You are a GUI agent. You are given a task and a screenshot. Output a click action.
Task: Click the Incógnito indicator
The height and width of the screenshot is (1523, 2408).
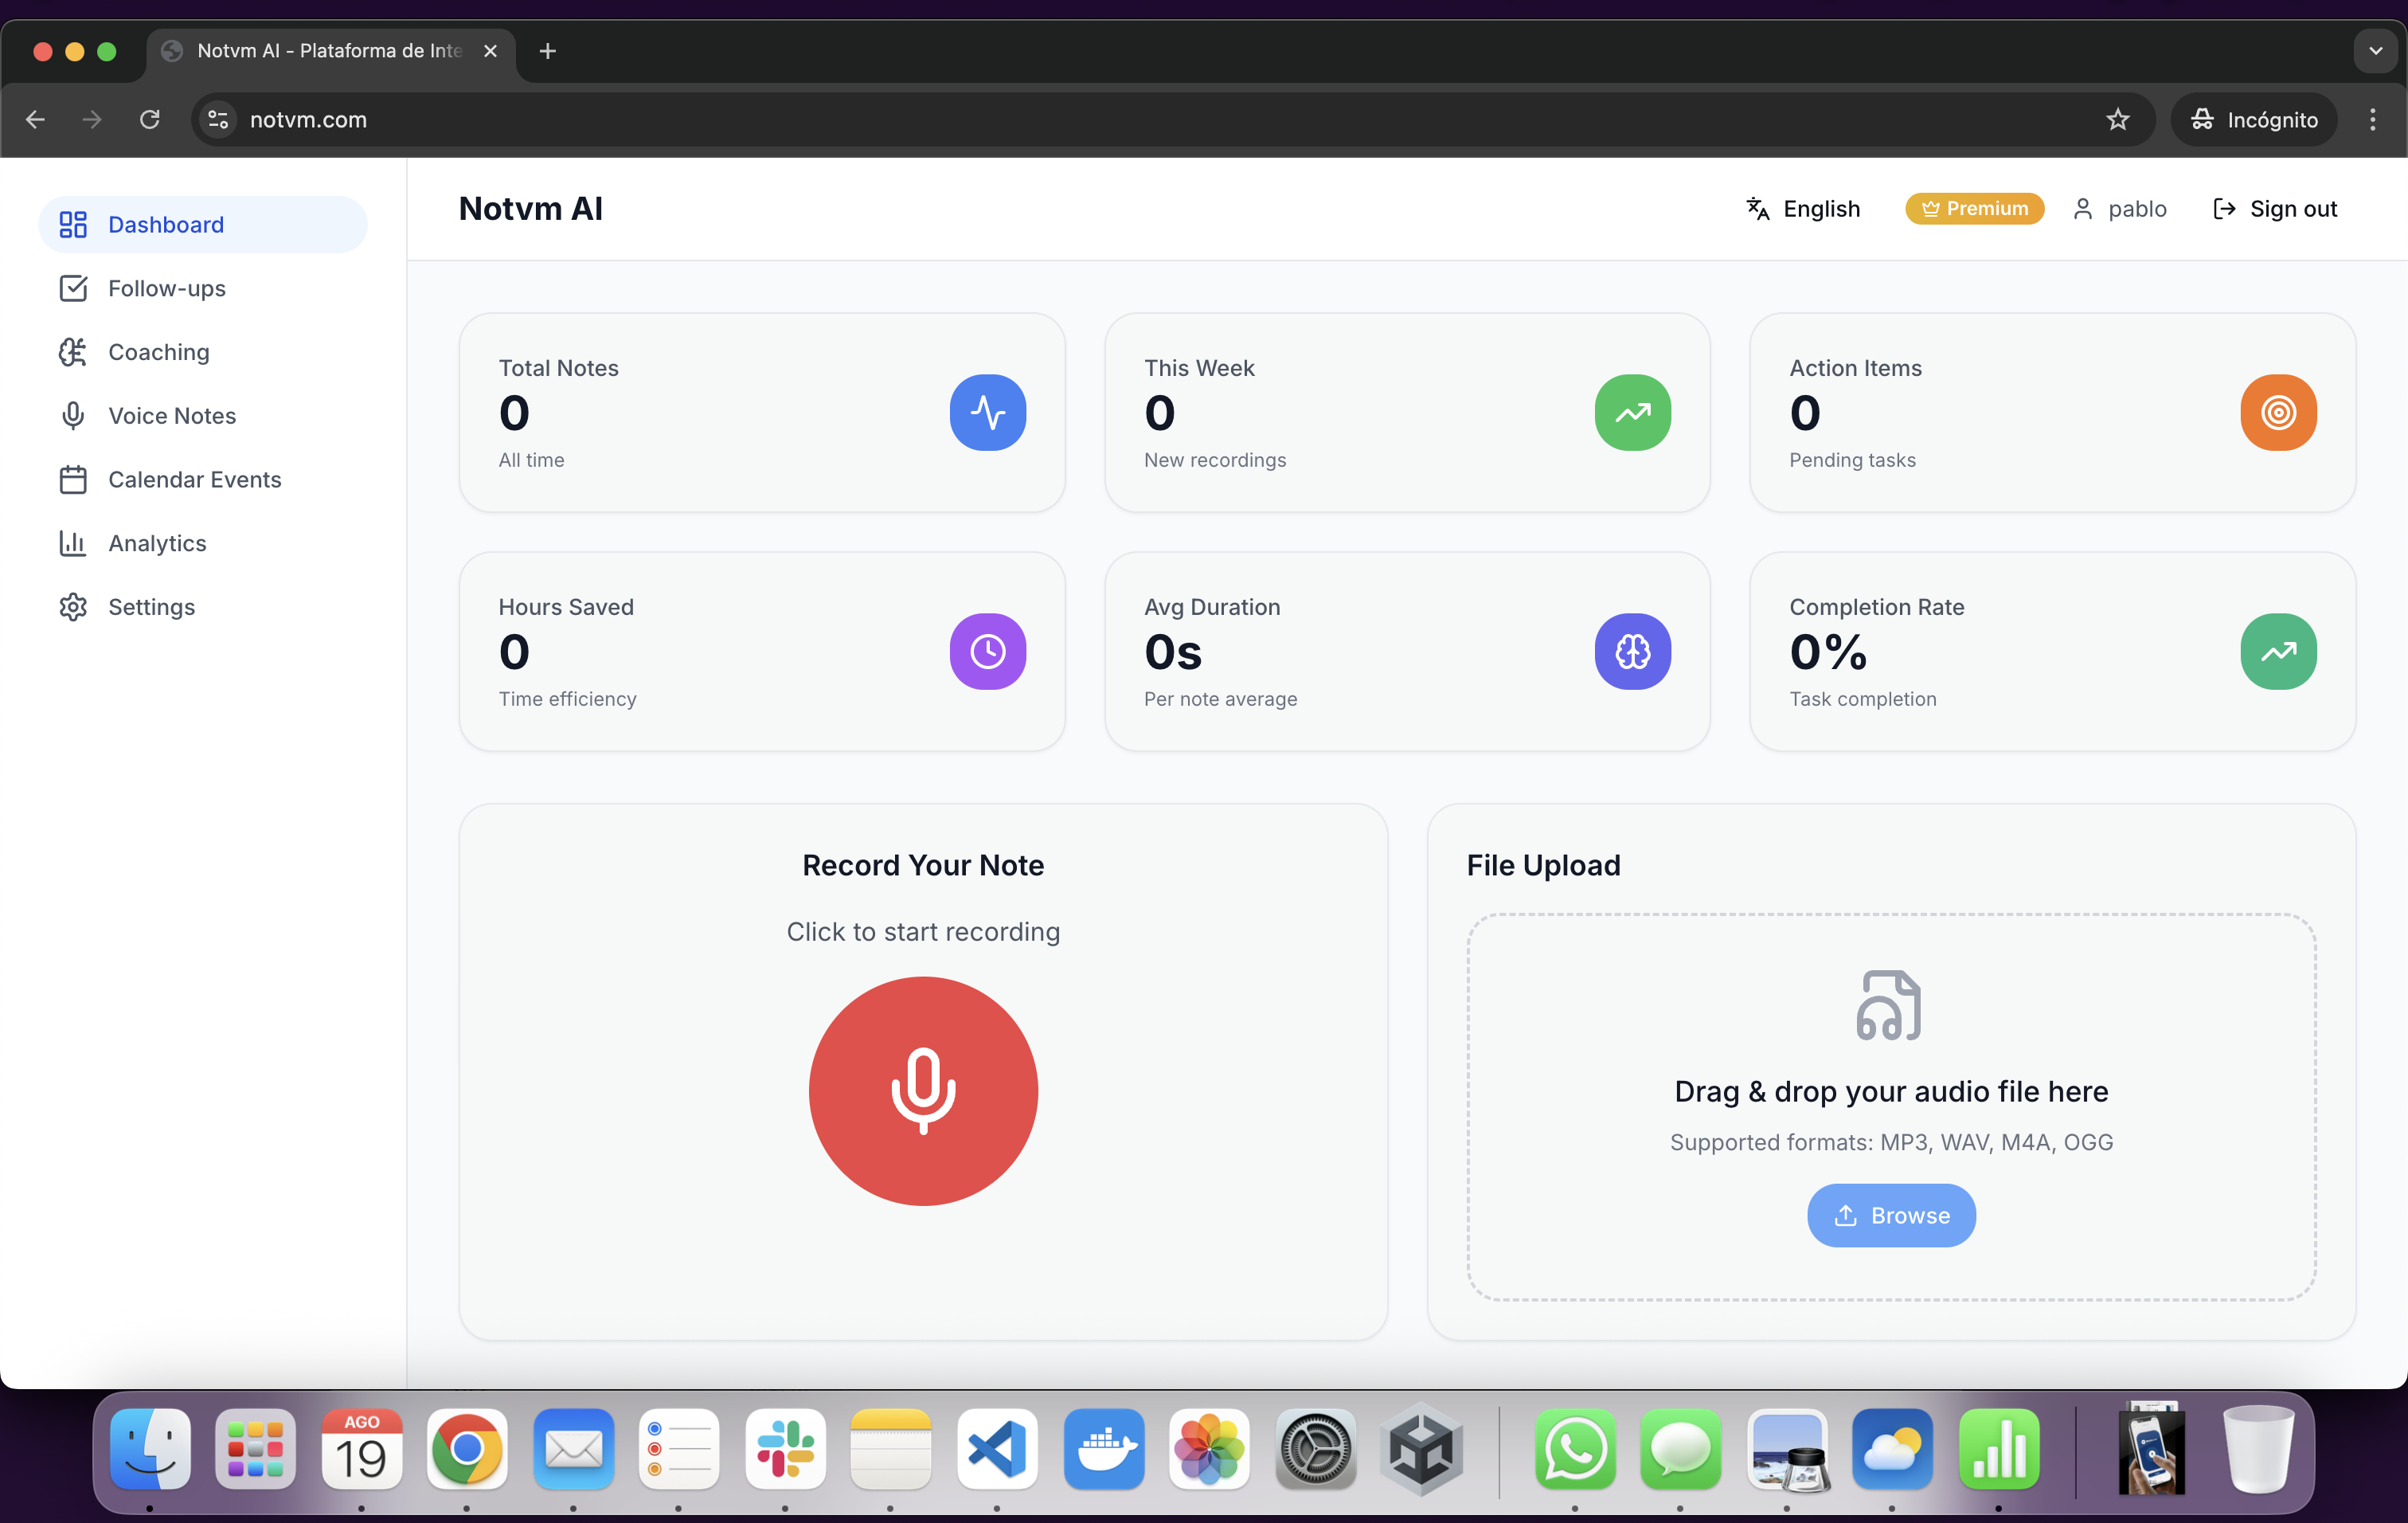[x=2253, y=119]
